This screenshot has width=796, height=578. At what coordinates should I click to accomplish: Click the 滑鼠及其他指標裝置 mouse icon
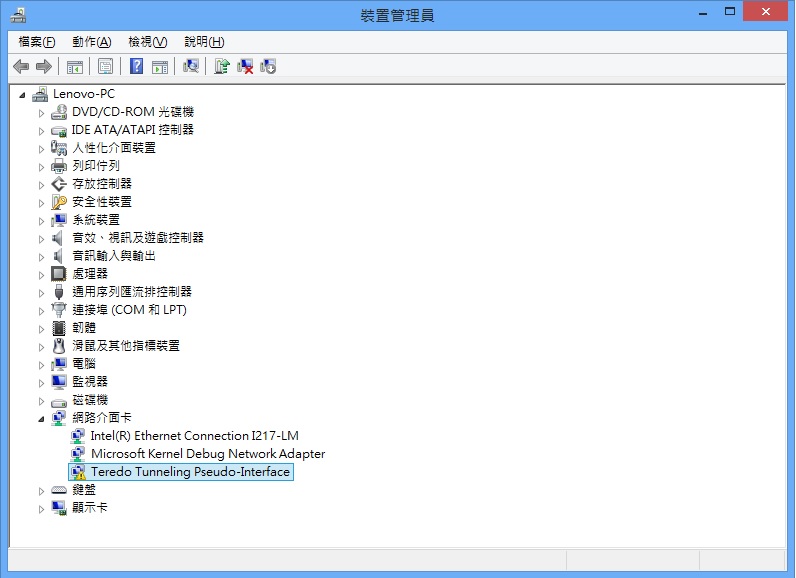tap(59, 346)
